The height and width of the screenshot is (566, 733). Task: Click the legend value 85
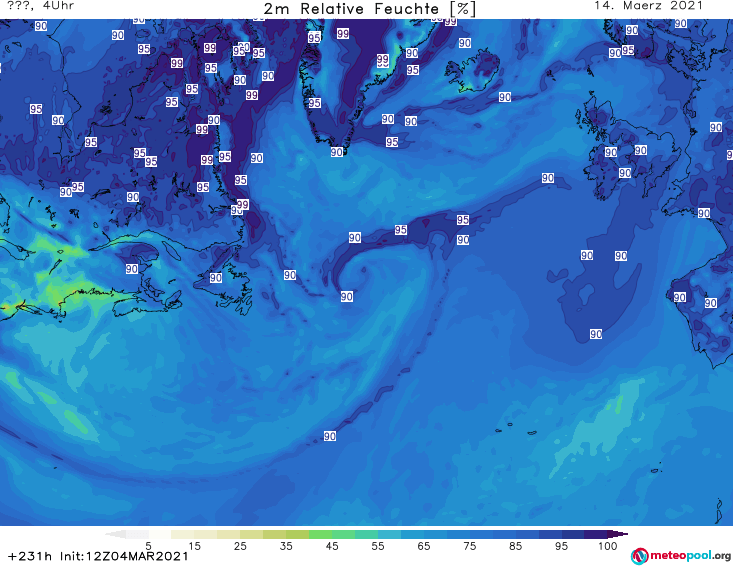[516, 546]
